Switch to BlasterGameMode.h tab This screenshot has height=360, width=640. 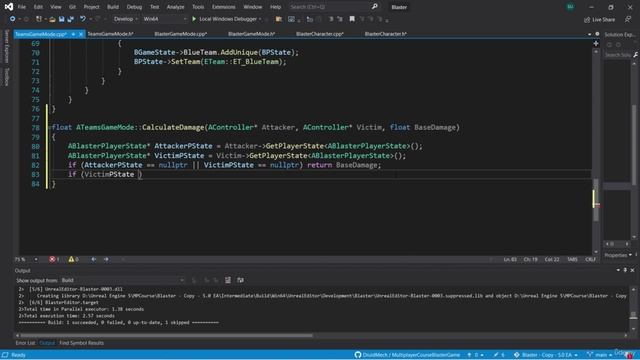pos(251,34)
